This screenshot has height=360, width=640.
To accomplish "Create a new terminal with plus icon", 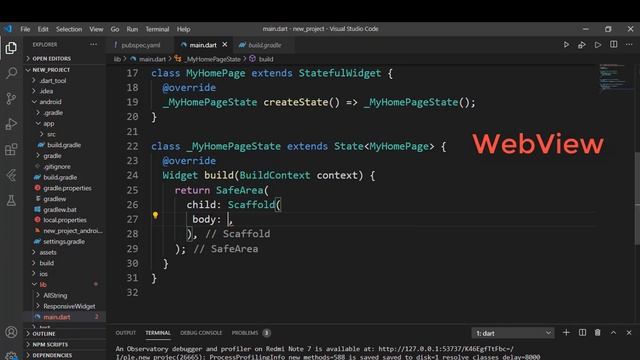I will [x=566, y=333].
